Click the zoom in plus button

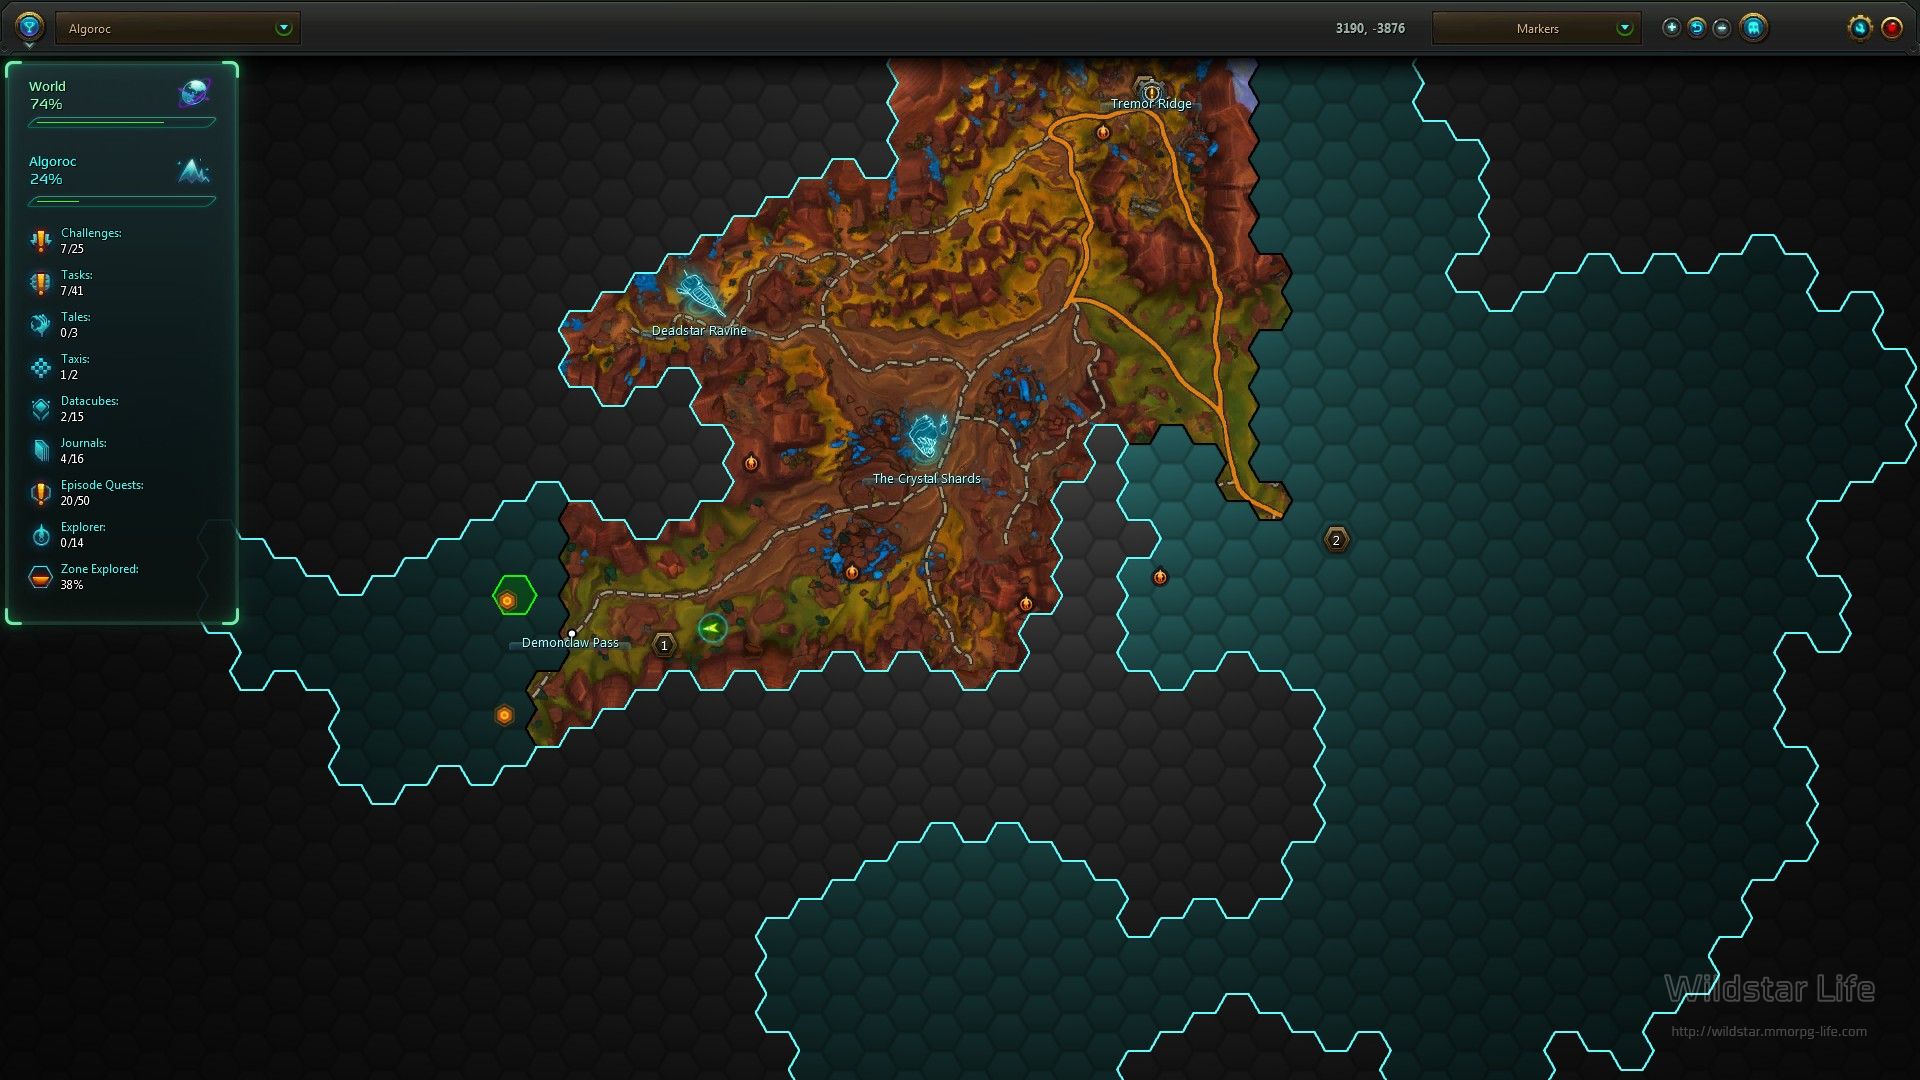tap(1671, 28)
